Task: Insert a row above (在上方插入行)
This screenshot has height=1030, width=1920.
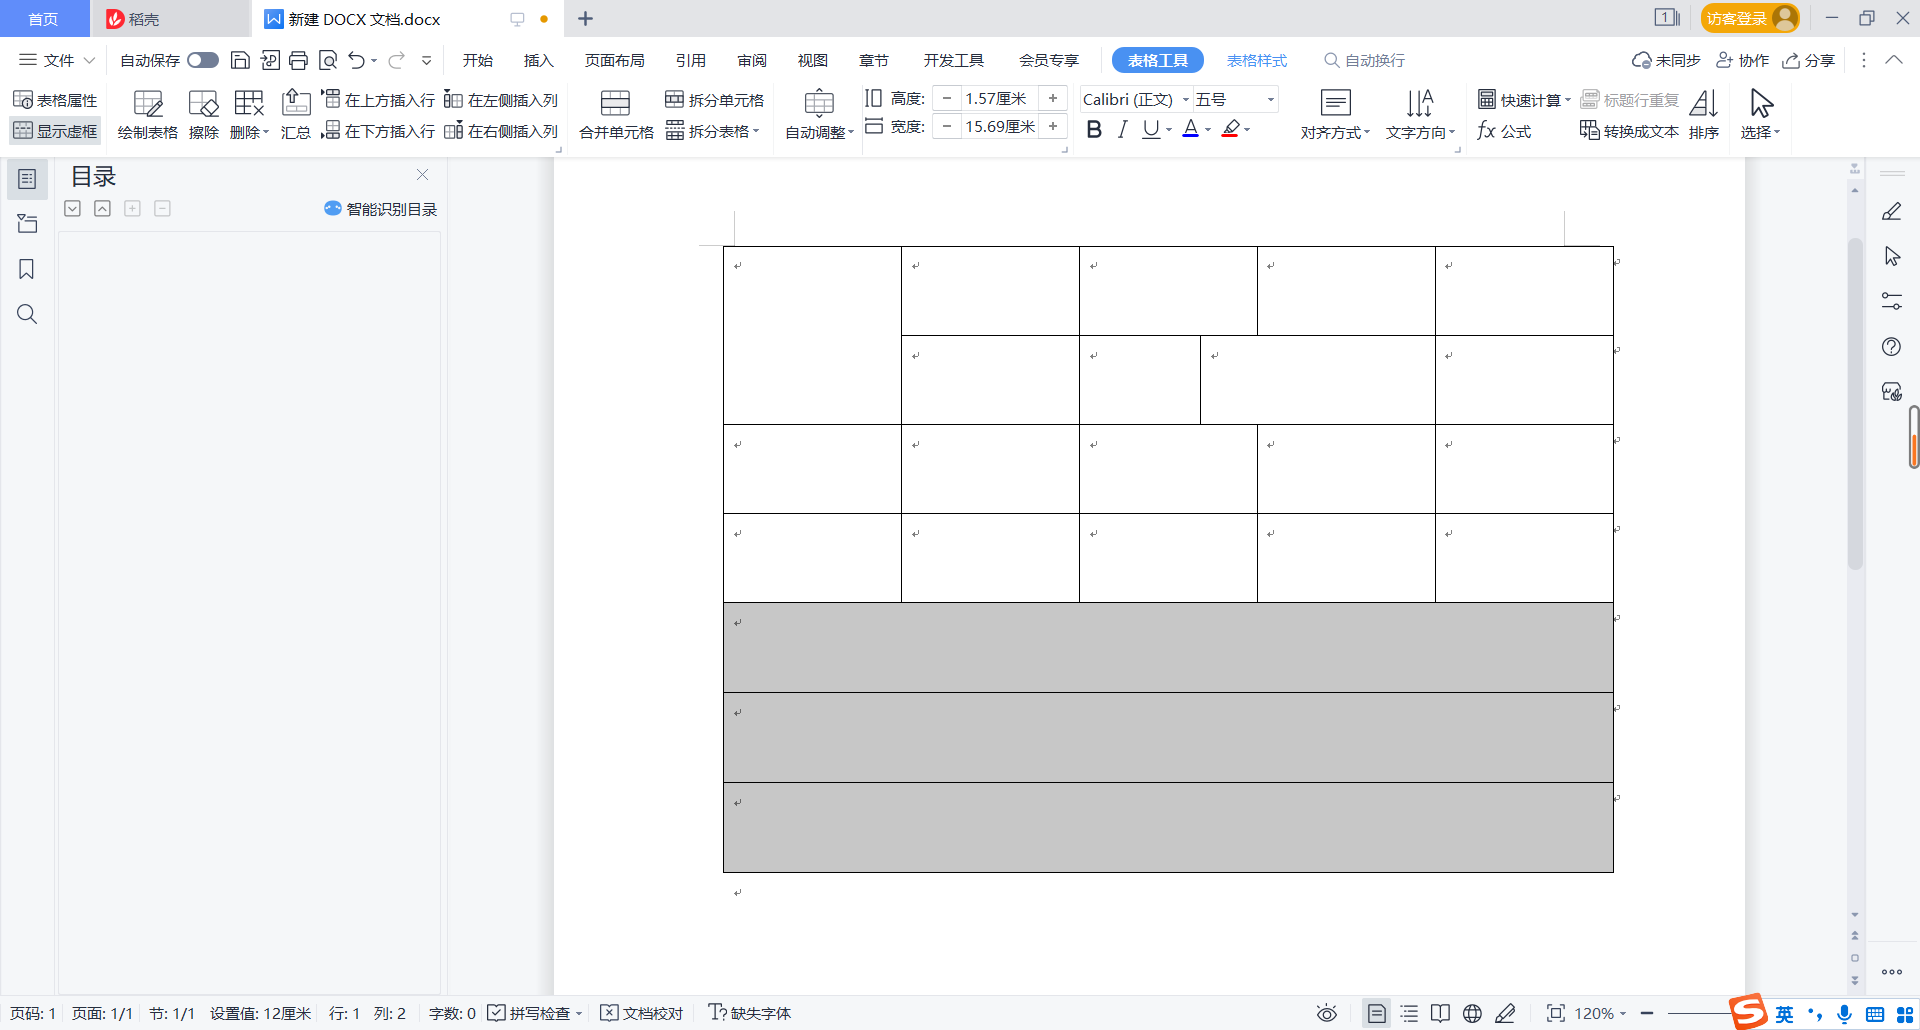Action: (378, 100)
